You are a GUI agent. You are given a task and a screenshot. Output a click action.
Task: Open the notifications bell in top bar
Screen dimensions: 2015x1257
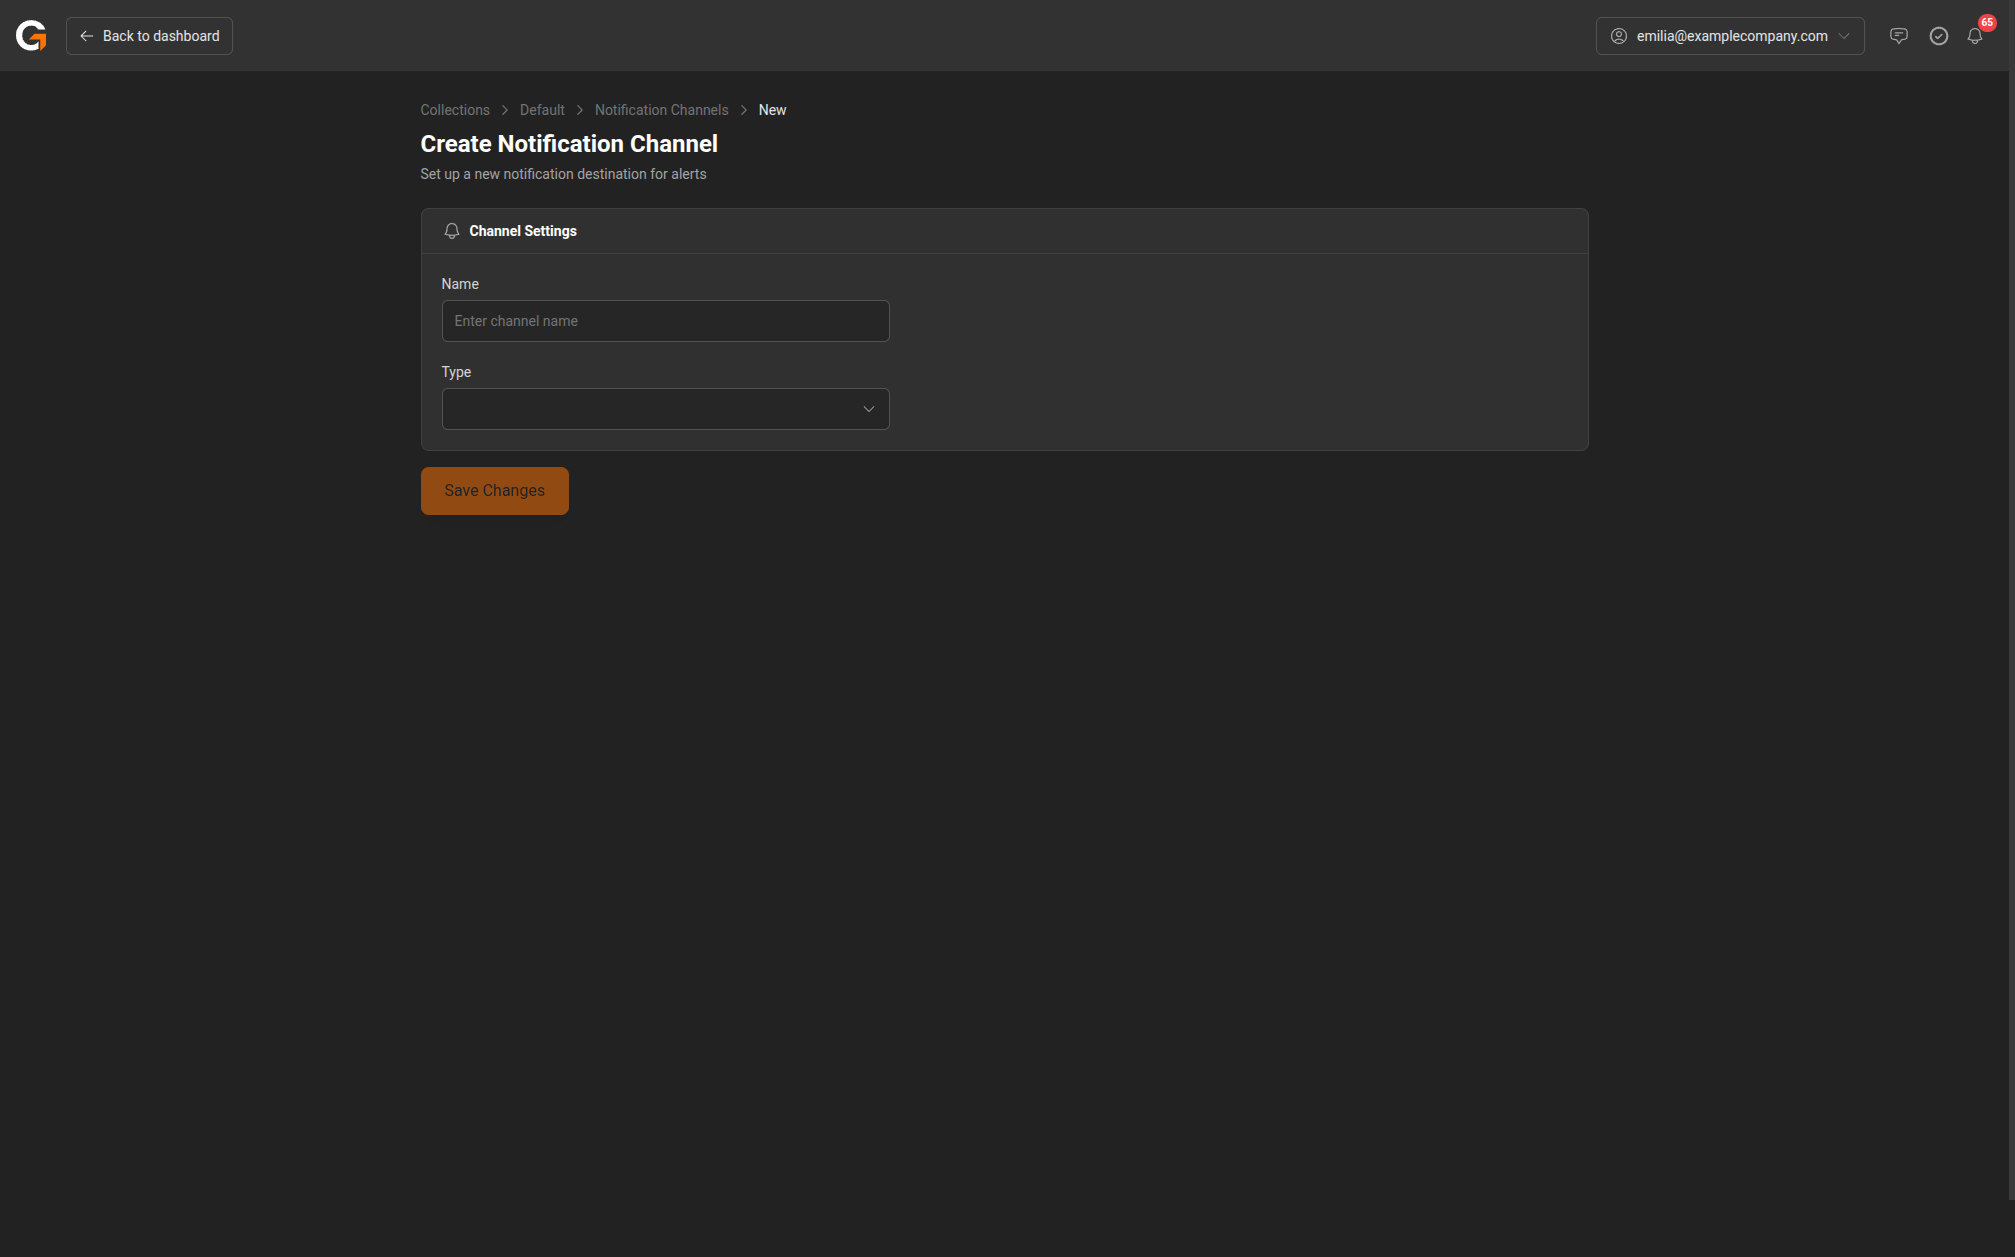click(x=1974, y=37)
